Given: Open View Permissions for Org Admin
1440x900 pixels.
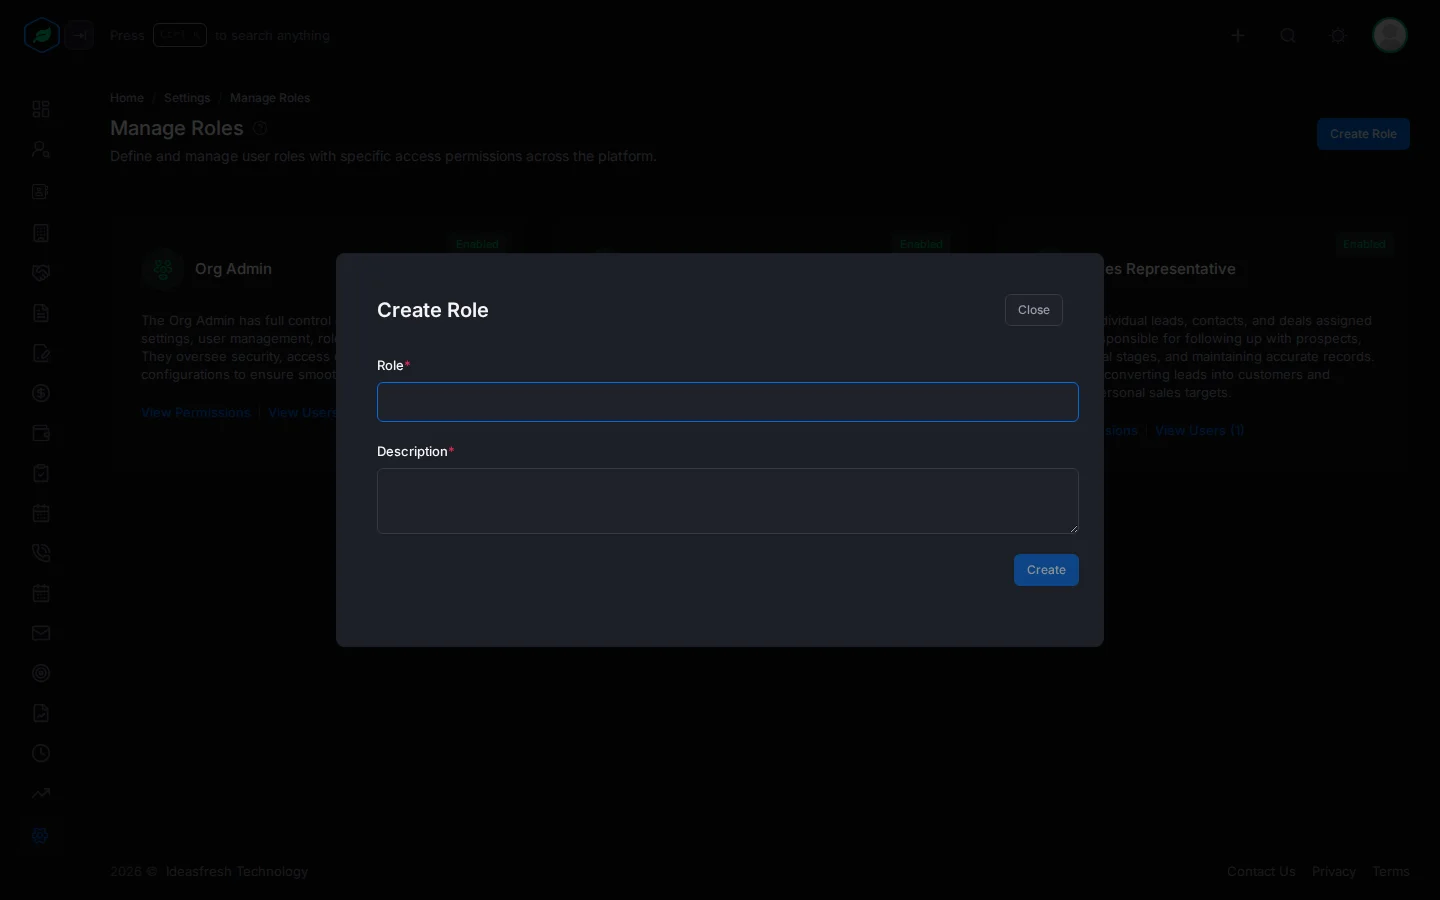Looking at the screenshot, I should (196, 413).
